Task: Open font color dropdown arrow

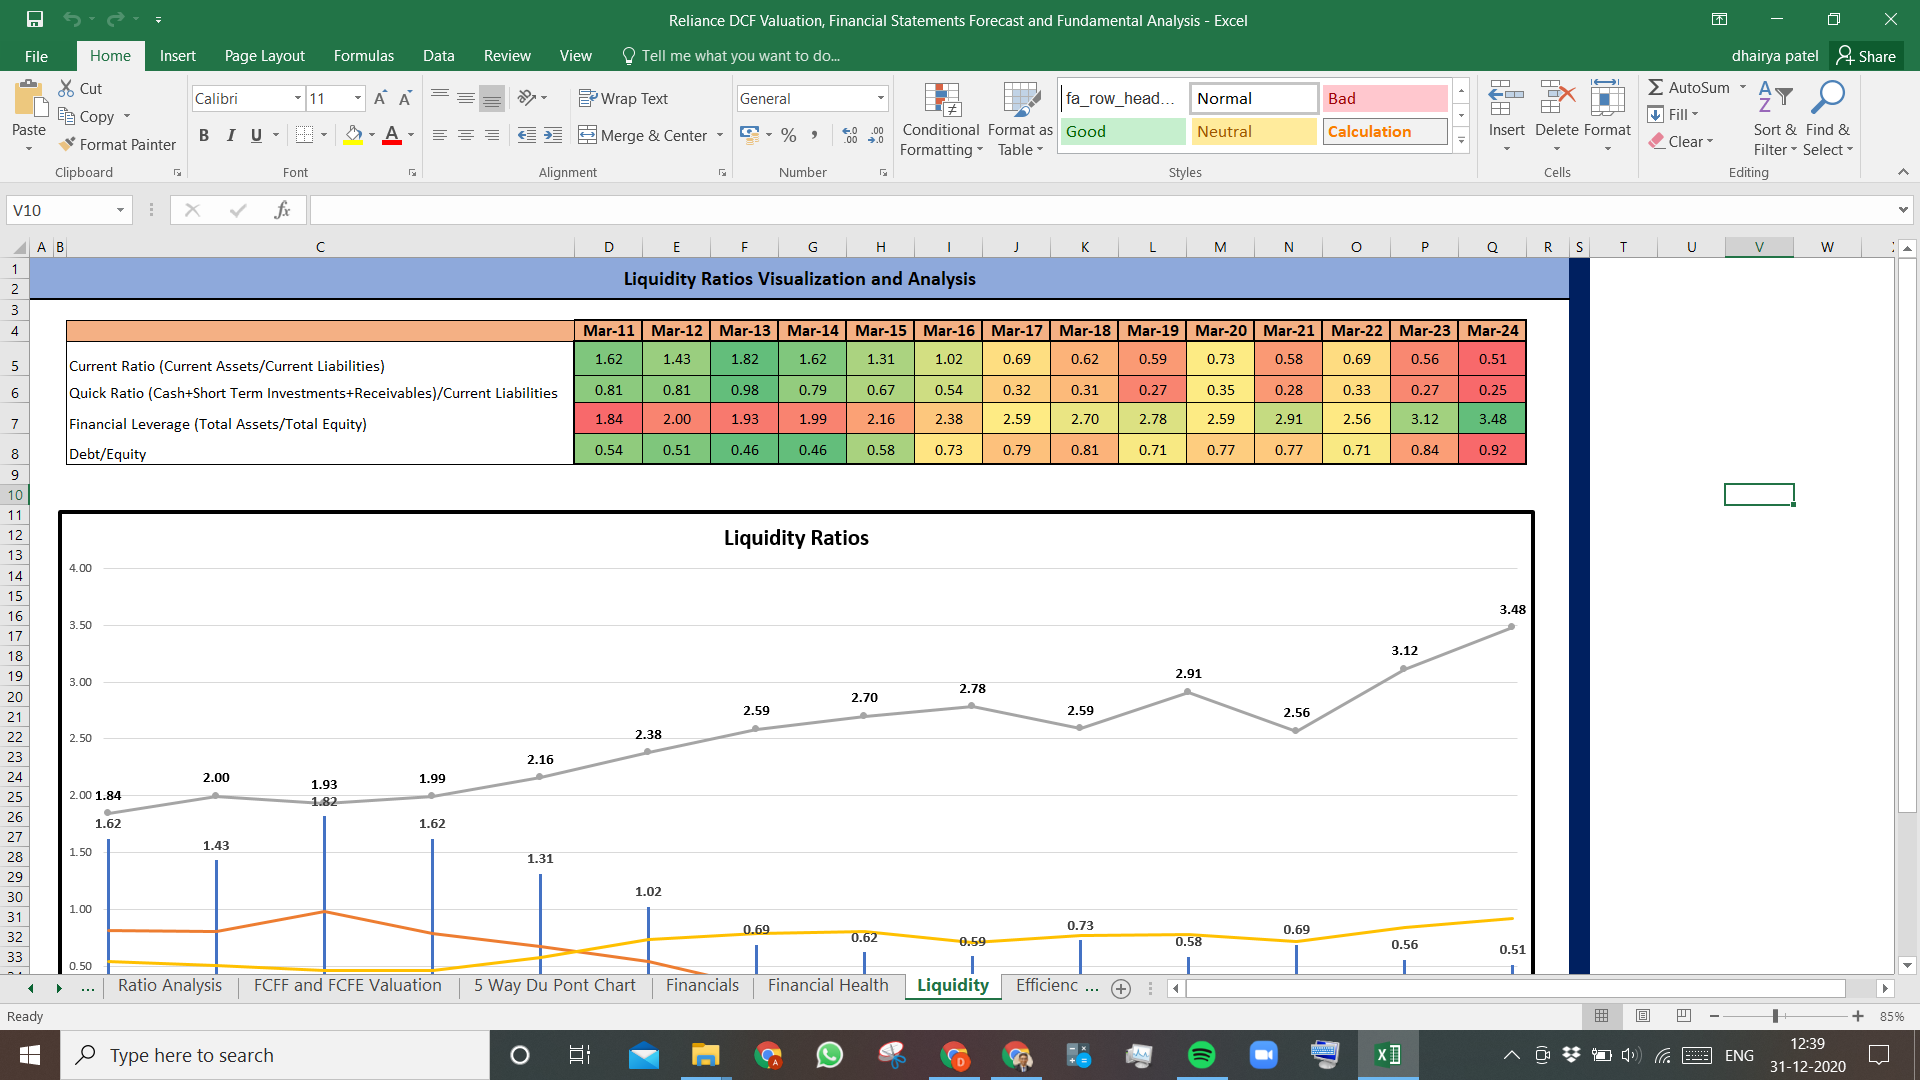Action: pos(411,135)
